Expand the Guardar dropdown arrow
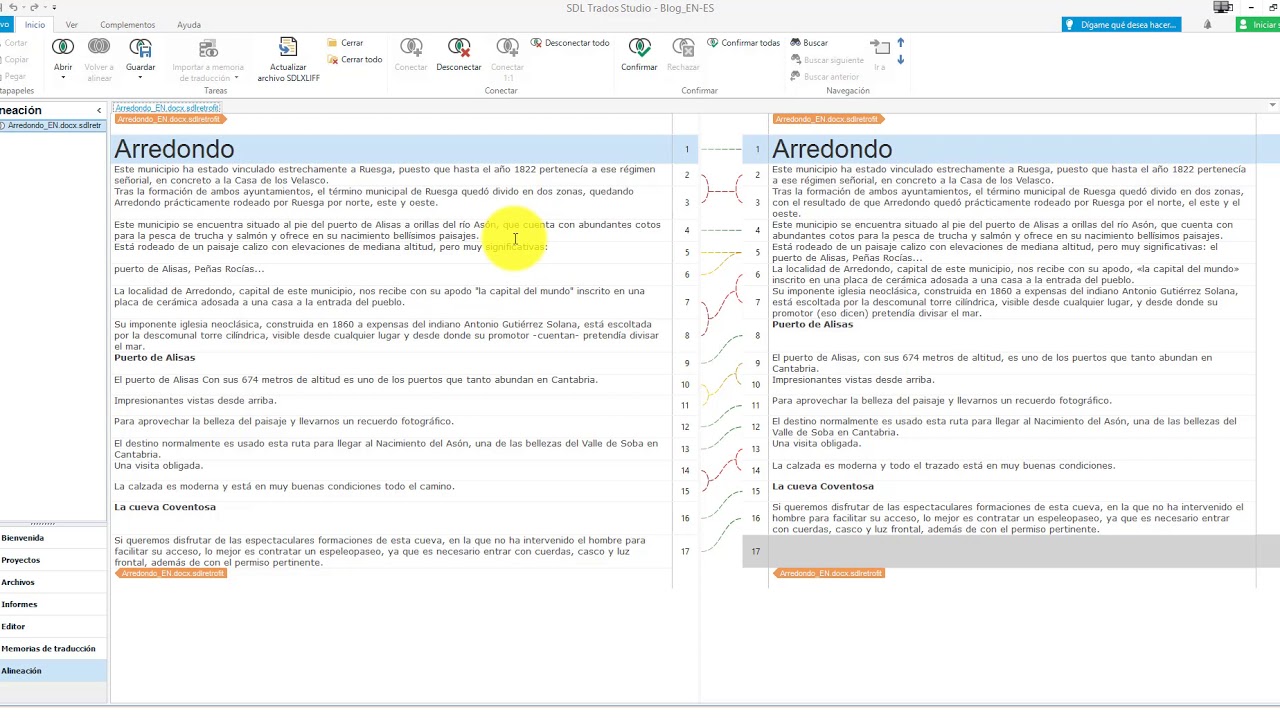Viewport: 1280px width, 720px height. pos(140,77)
